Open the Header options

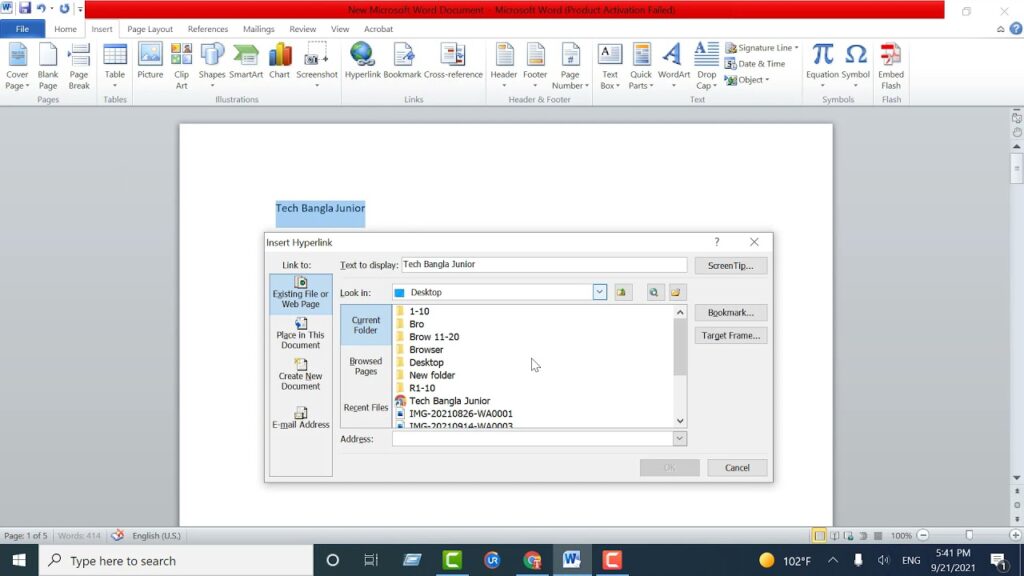coord(504,66)
